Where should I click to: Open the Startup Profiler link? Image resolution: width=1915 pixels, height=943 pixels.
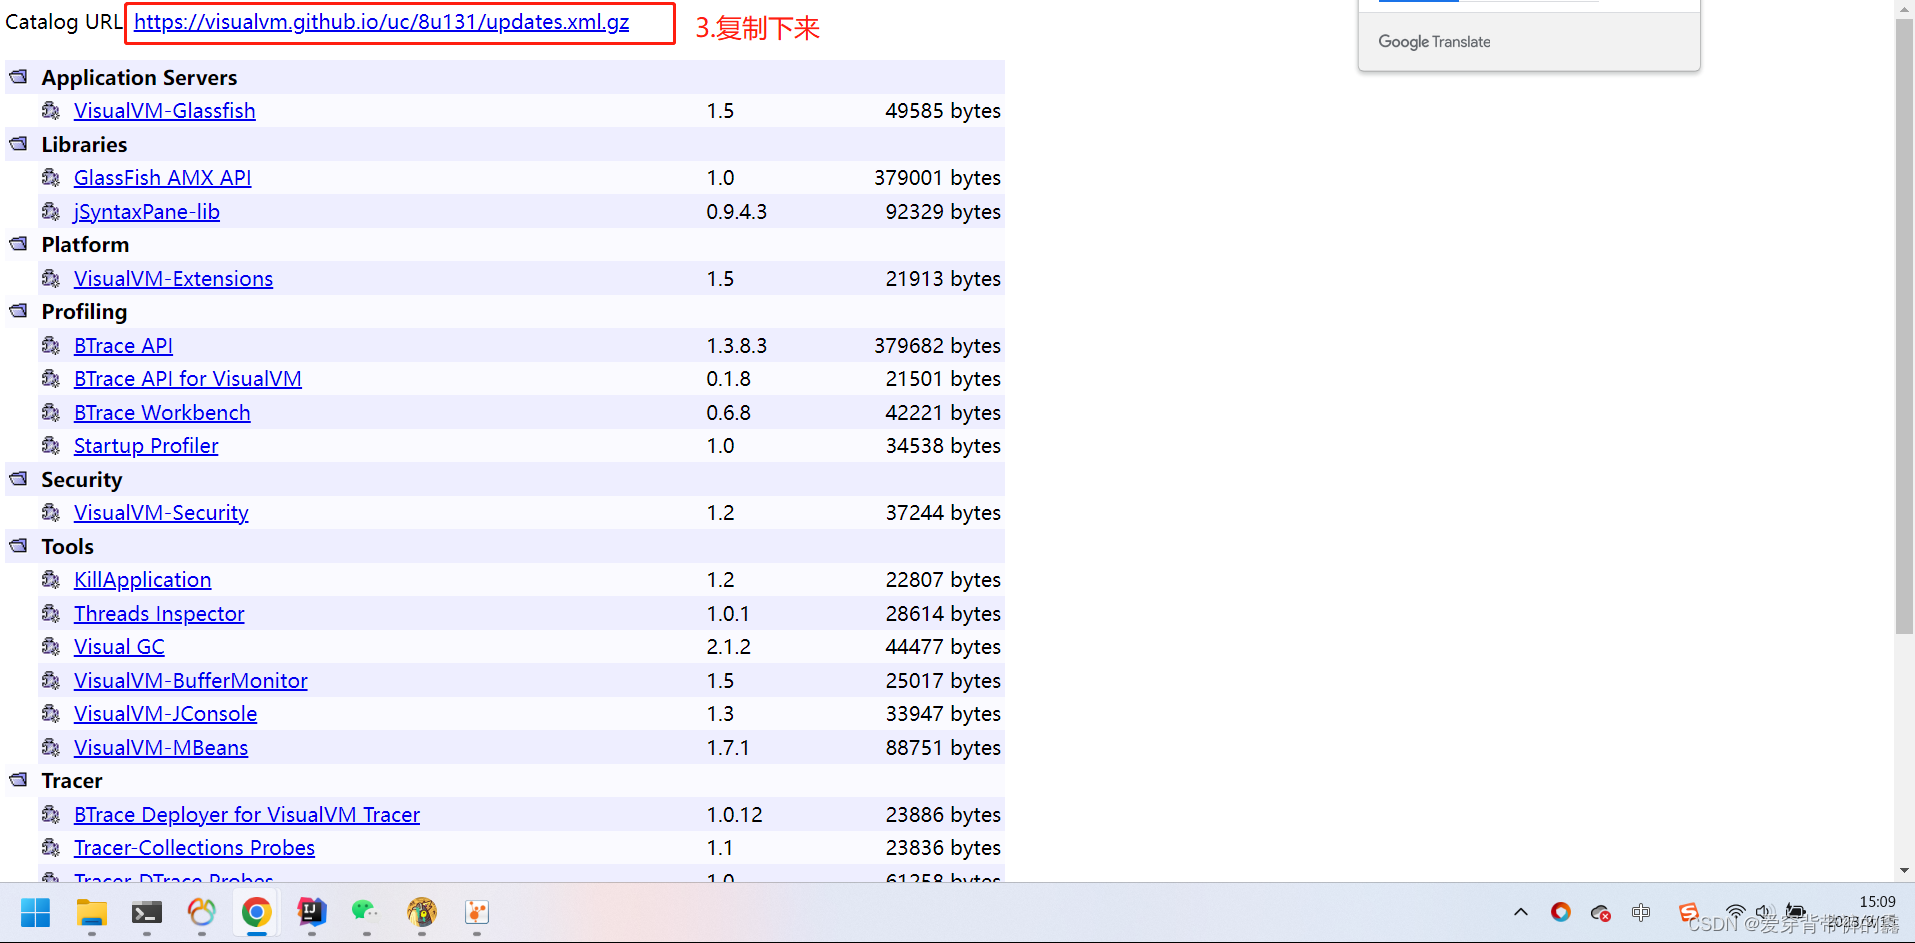pos(146,446)
